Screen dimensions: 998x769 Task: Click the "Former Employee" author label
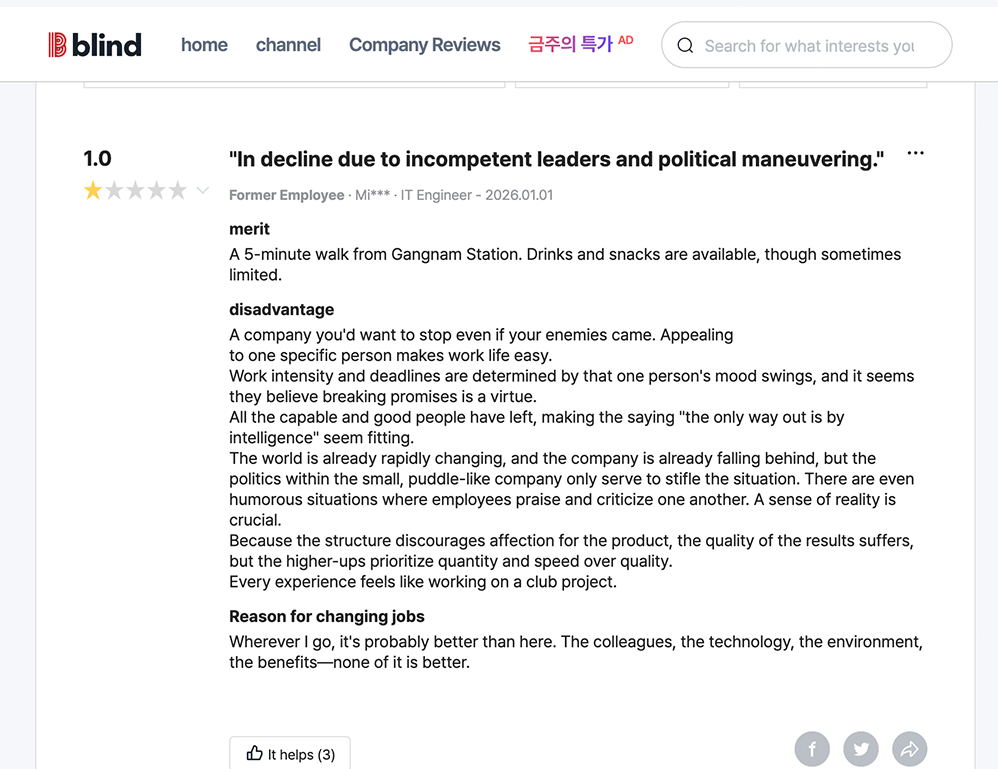286,195
